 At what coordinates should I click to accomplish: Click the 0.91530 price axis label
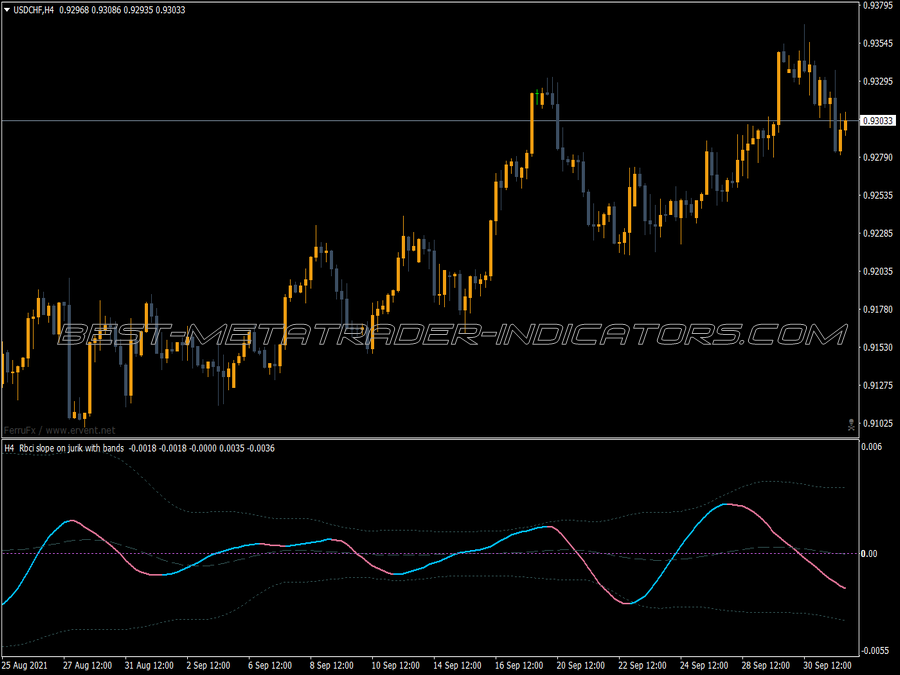(878, 347)
